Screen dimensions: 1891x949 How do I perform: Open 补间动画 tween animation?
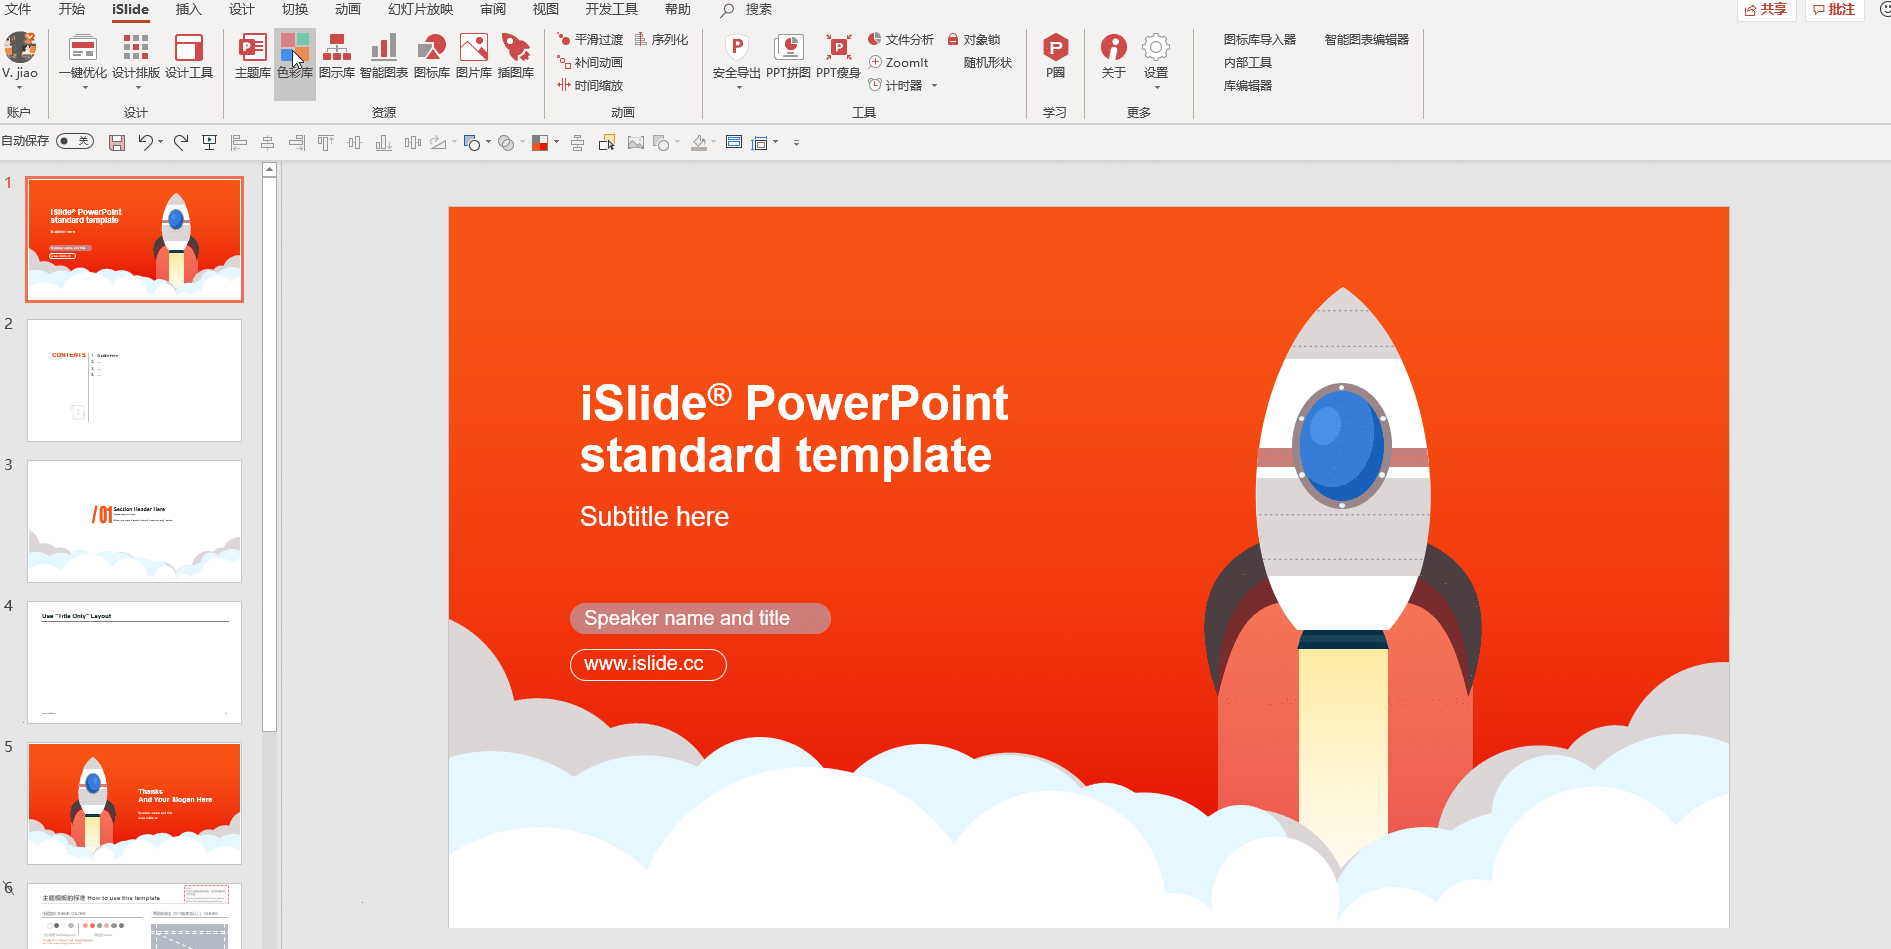(x=590, y=63)
